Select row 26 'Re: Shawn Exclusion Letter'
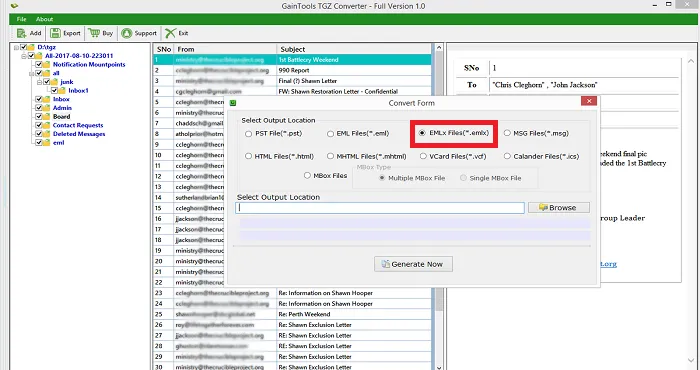Viewport: 700px width, 370px height. pos(293,325)
